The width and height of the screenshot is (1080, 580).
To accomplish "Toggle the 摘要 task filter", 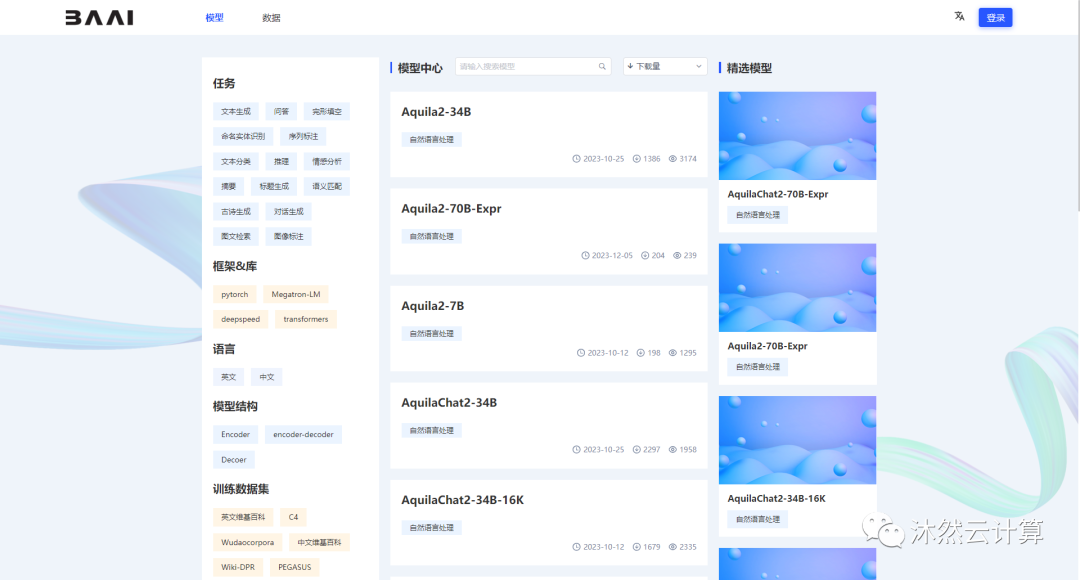I will click(x=228, y=187).
